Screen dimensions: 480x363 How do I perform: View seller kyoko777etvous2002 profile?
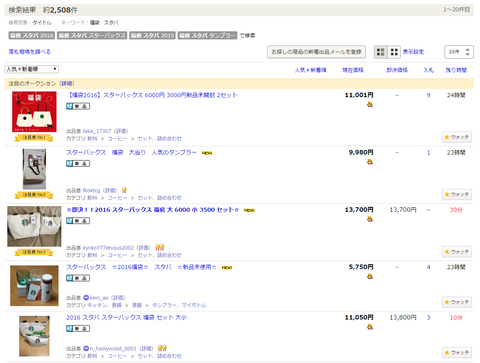108,248
